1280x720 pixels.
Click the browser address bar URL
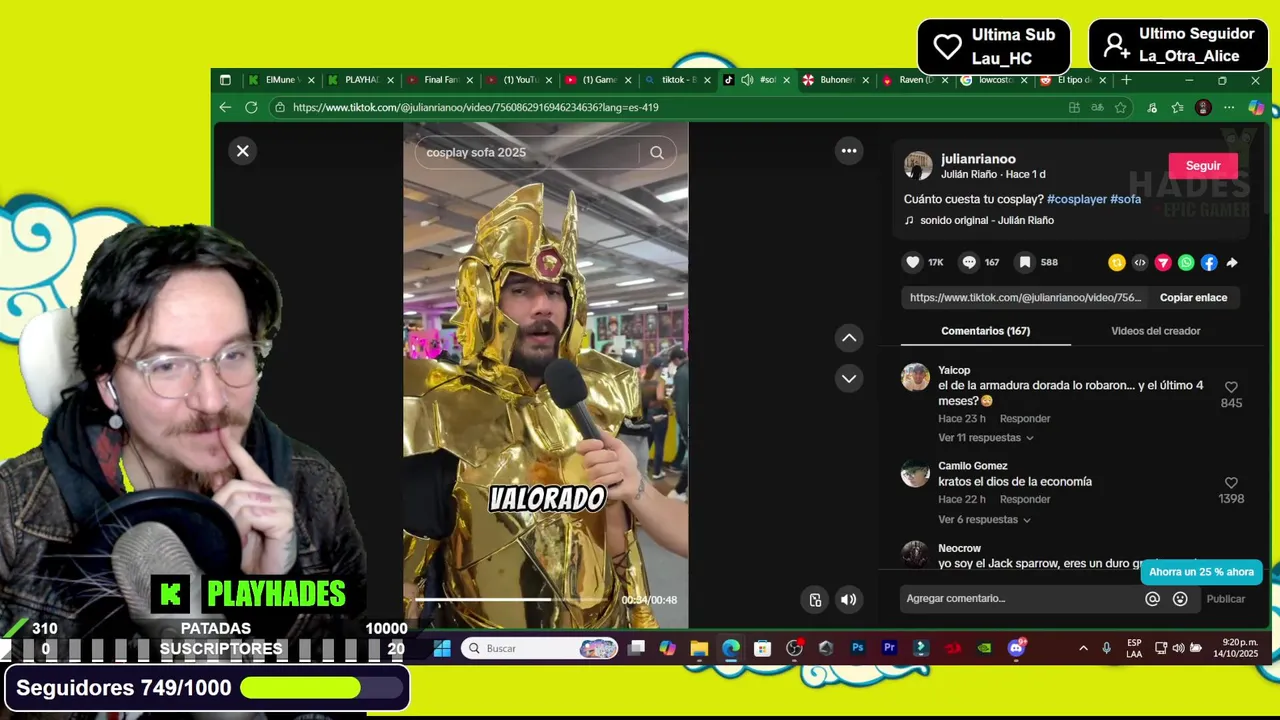click(x=475, y=107)
